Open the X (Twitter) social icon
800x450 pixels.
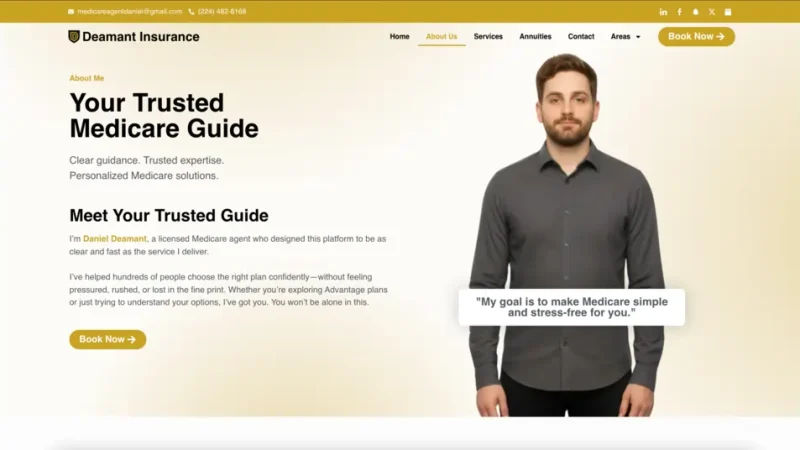(712, 12)
